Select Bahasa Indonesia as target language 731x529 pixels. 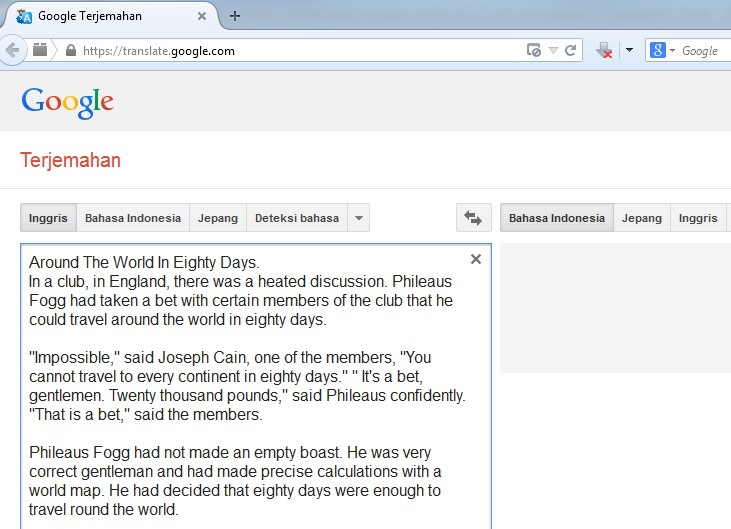(557, 218)
